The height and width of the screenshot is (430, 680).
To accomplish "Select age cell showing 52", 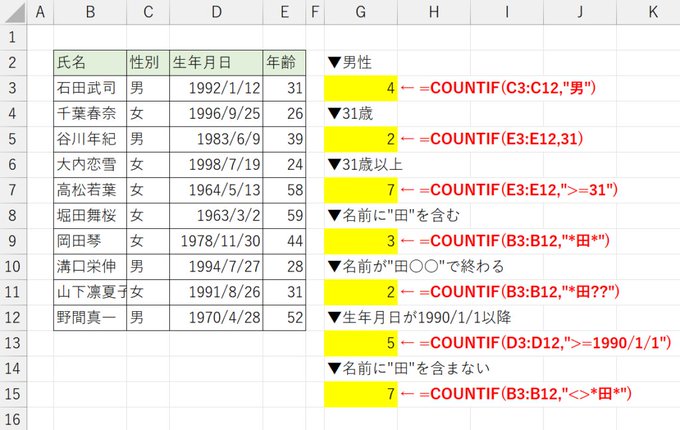I will point(284,318).
